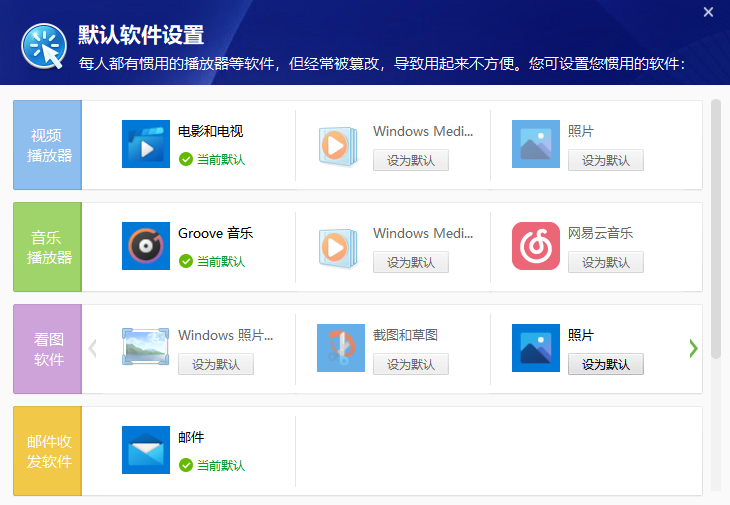This screenshot has height=505, width=730.
Task: Select the 邮件收发软件 category tab
Action: click(x=47, y=451)
